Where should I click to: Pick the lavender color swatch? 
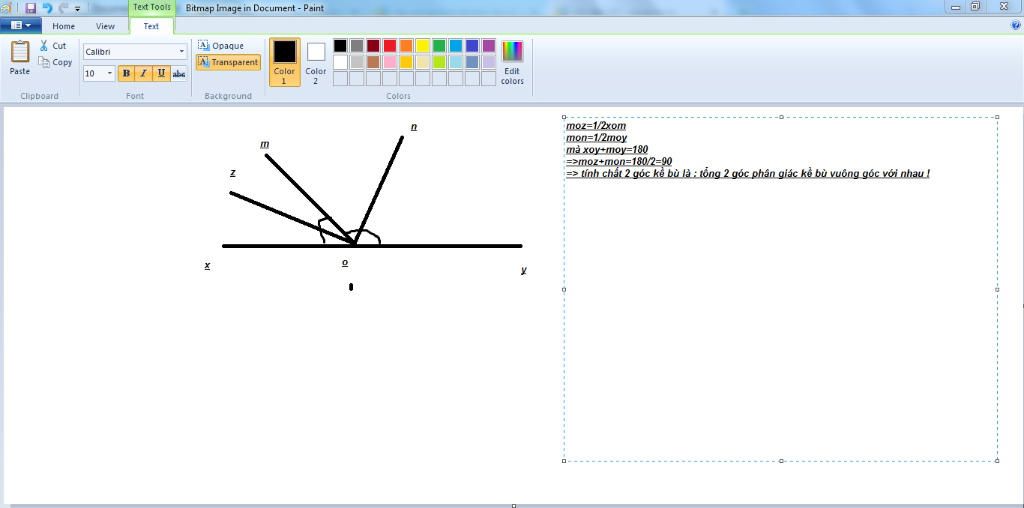[x=488, y=62]
